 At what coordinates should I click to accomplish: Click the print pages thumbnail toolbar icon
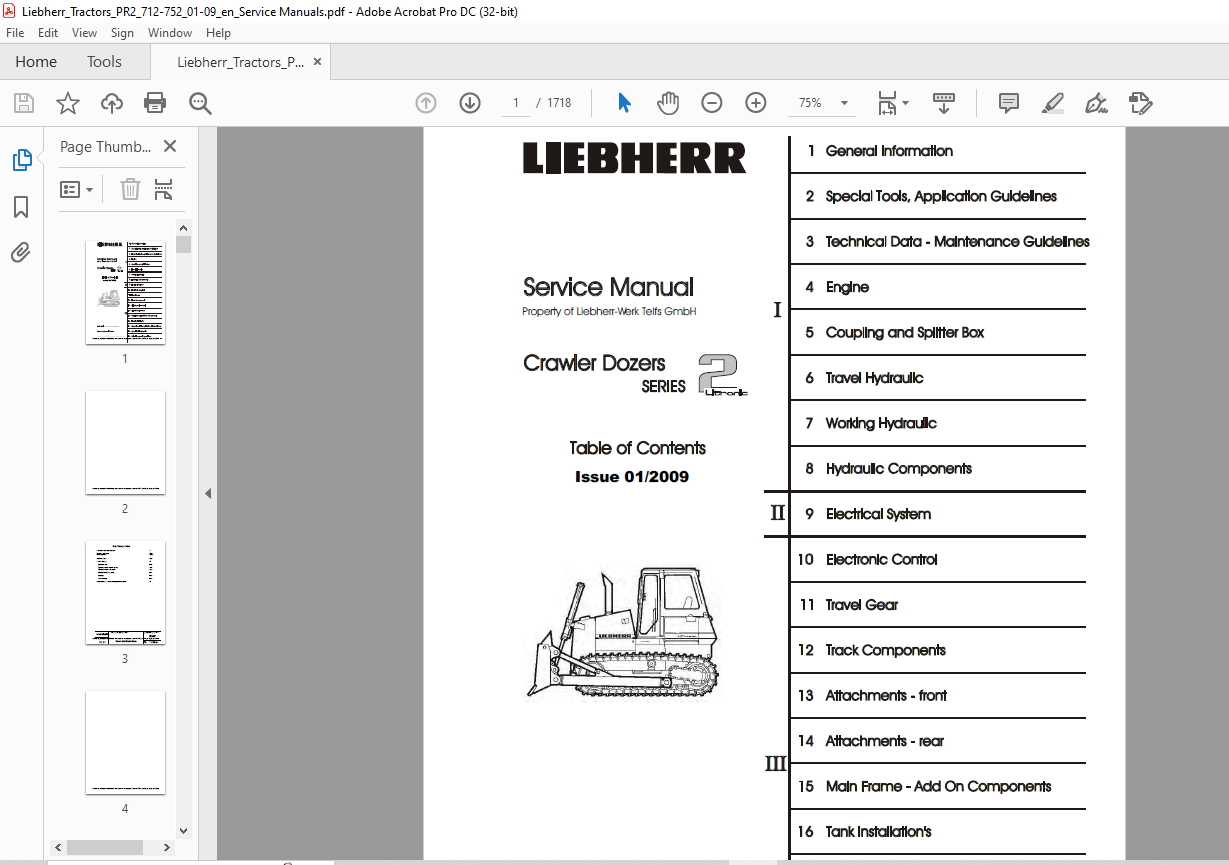pyautogui.click(x=164, y=189)
